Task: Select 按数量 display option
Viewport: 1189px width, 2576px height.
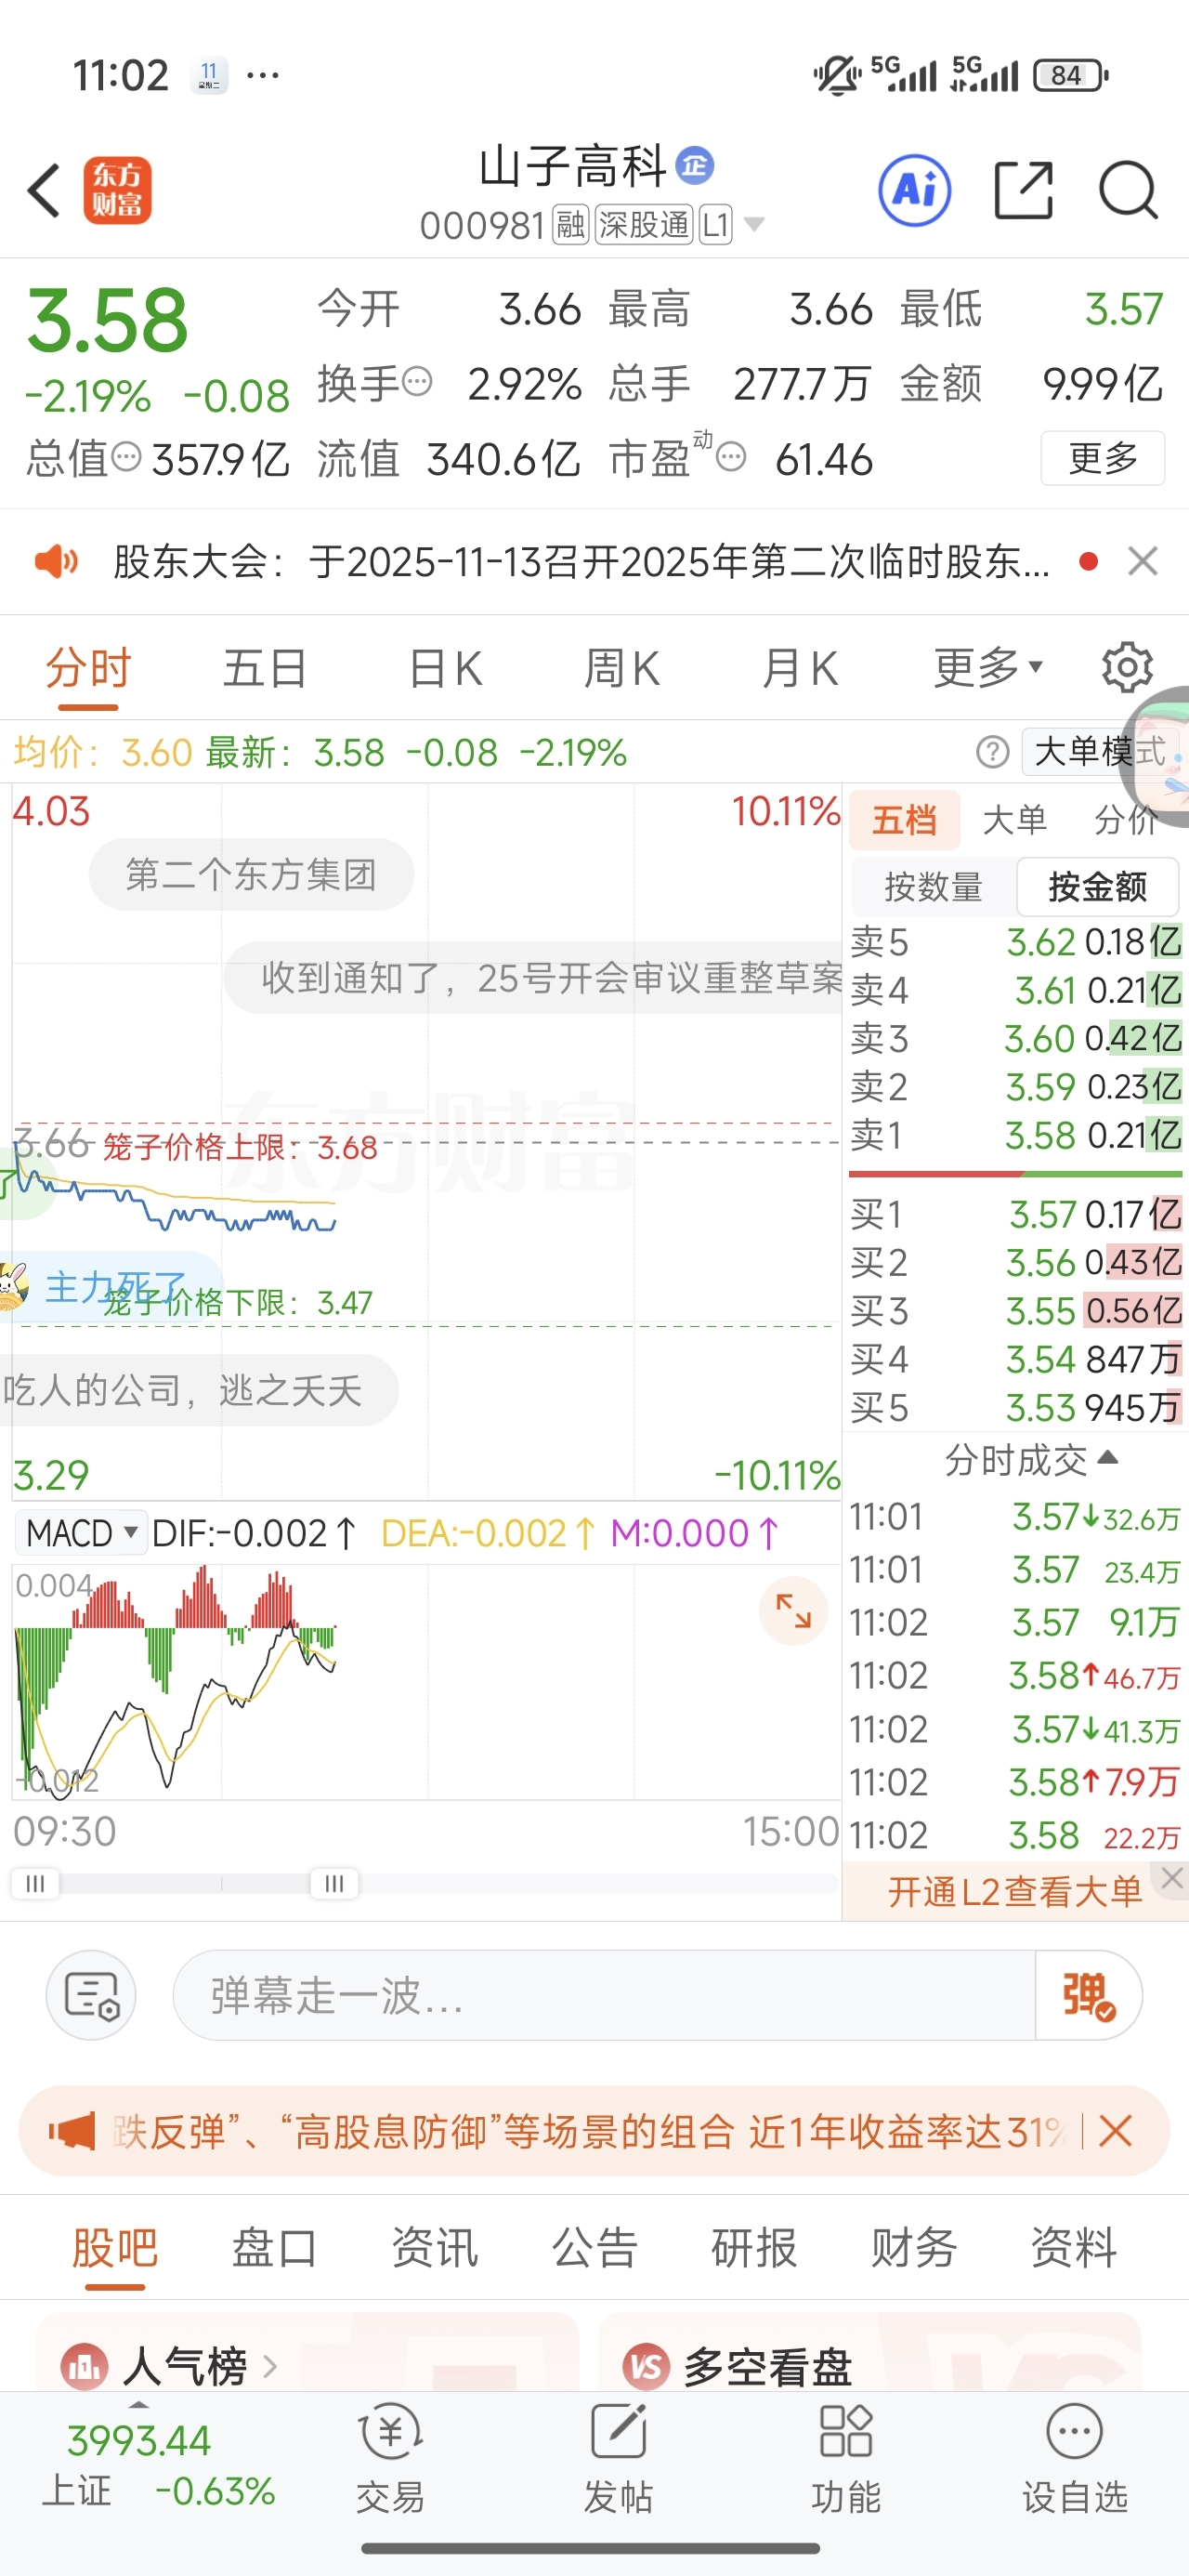Action: click(x=933, y=887)
